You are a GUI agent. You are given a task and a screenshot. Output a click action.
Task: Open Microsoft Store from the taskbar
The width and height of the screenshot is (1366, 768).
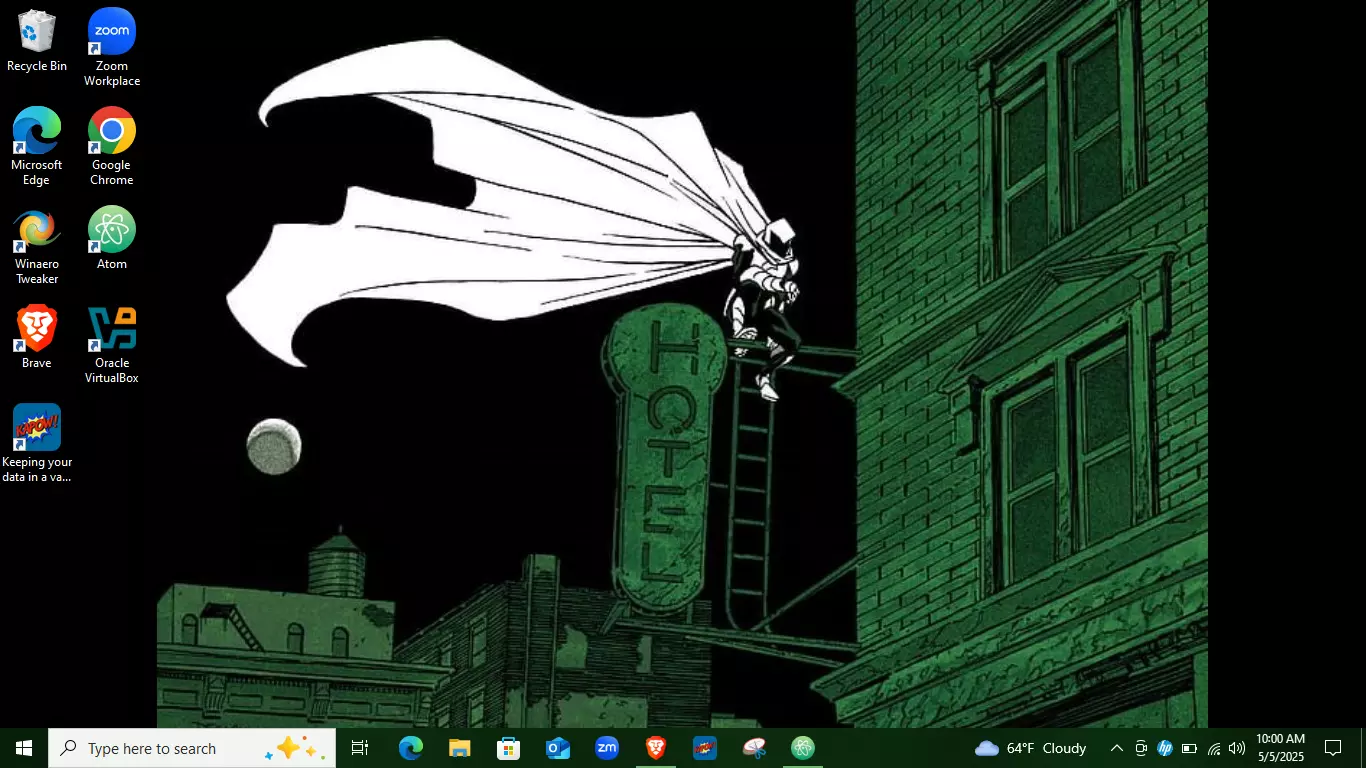click(508, 748)
